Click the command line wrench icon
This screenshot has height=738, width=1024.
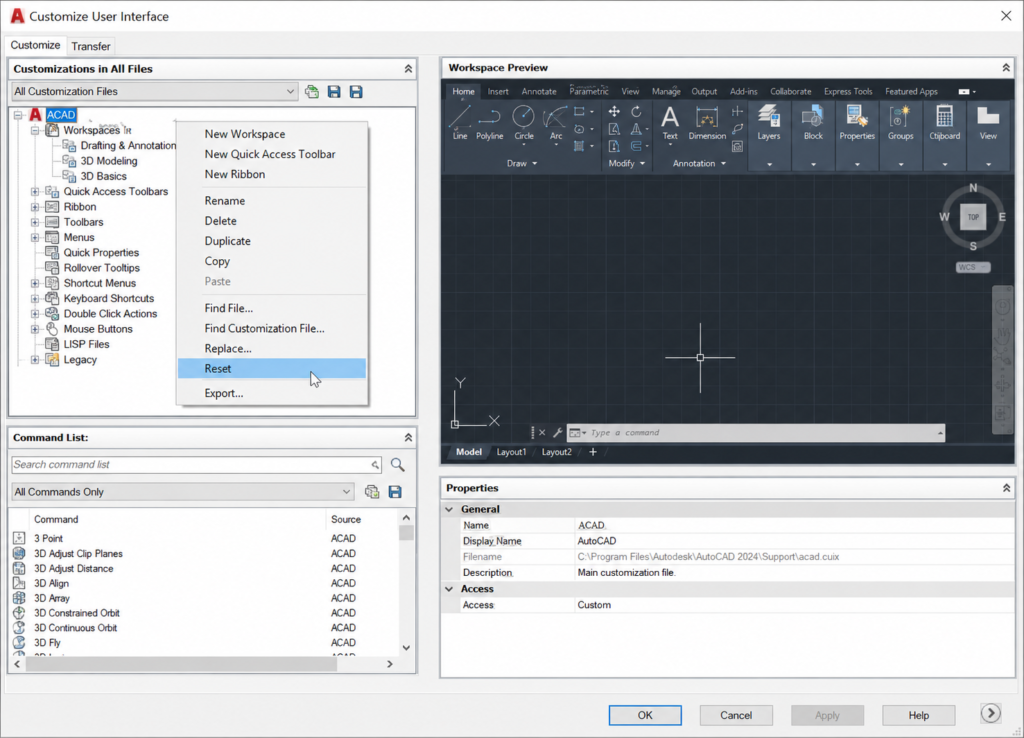[558, 432]
